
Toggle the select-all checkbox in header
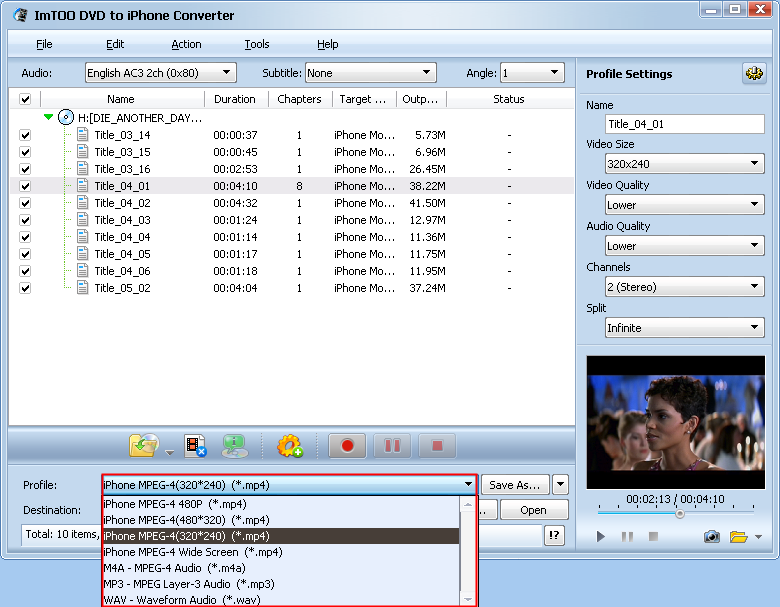coord(25,99)
